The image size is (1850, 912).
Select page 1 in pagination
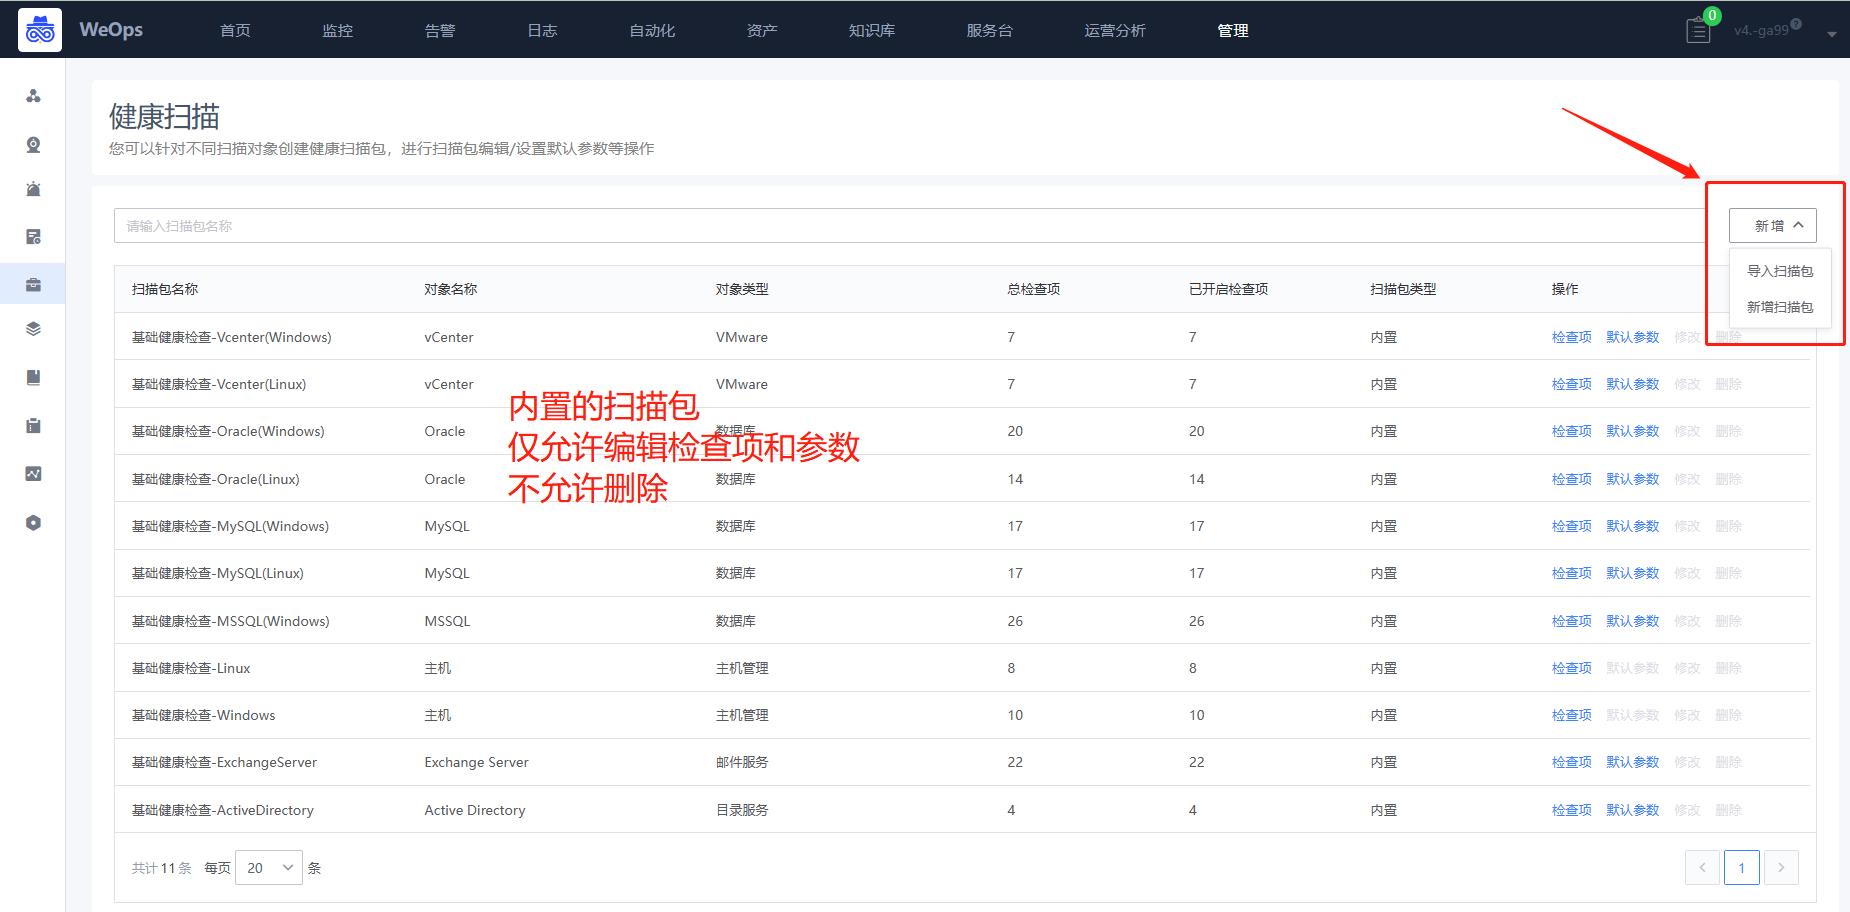(x=1741, y=868)
